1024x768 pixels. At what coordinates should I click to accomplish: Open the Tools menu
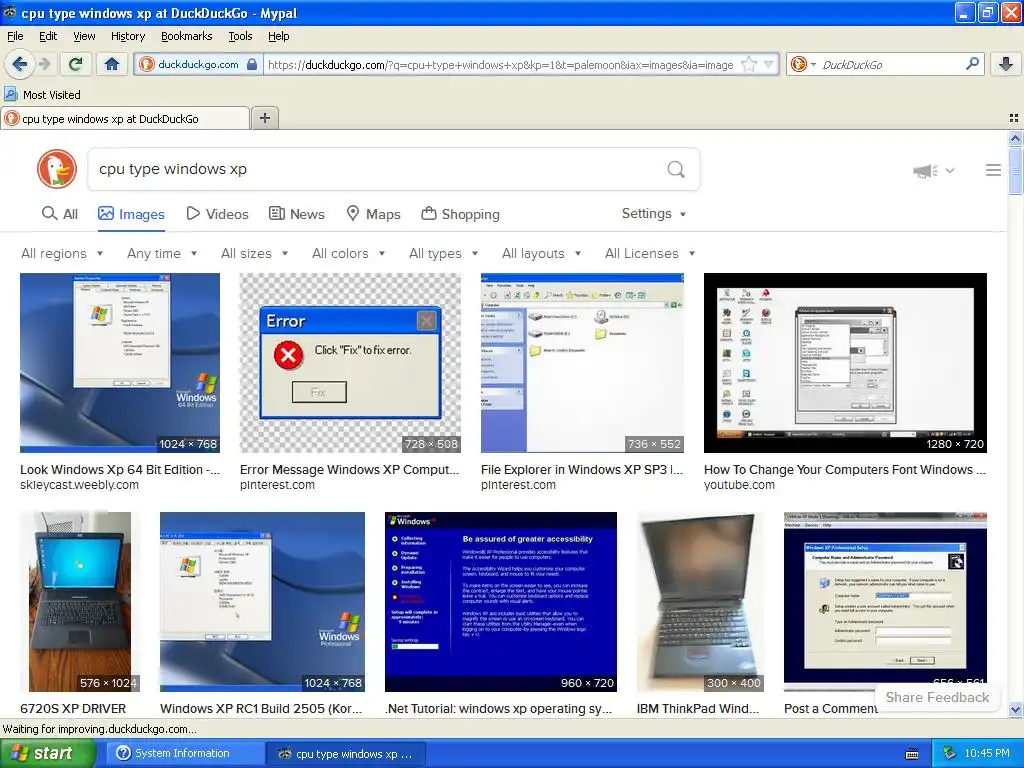(x=240, y=36)
